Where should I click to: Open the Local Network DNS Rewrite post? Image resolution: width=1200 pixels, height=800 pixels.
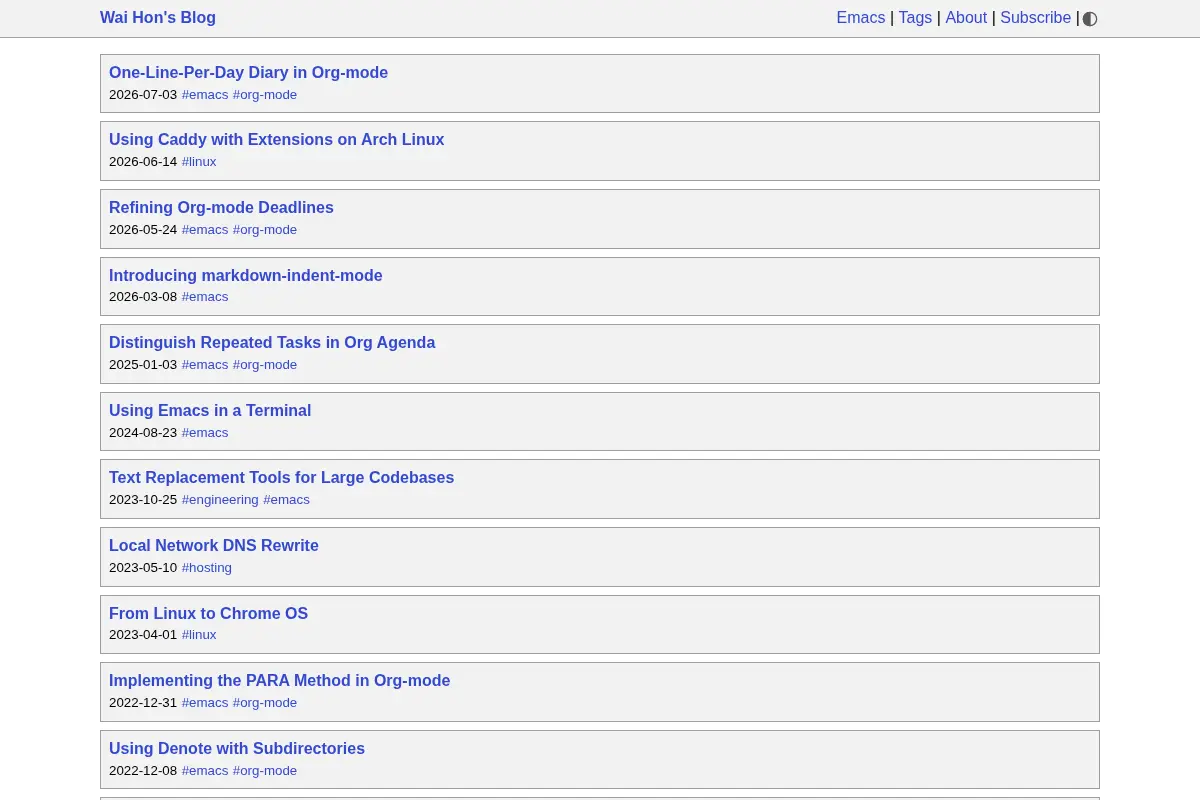click(214, 546)
